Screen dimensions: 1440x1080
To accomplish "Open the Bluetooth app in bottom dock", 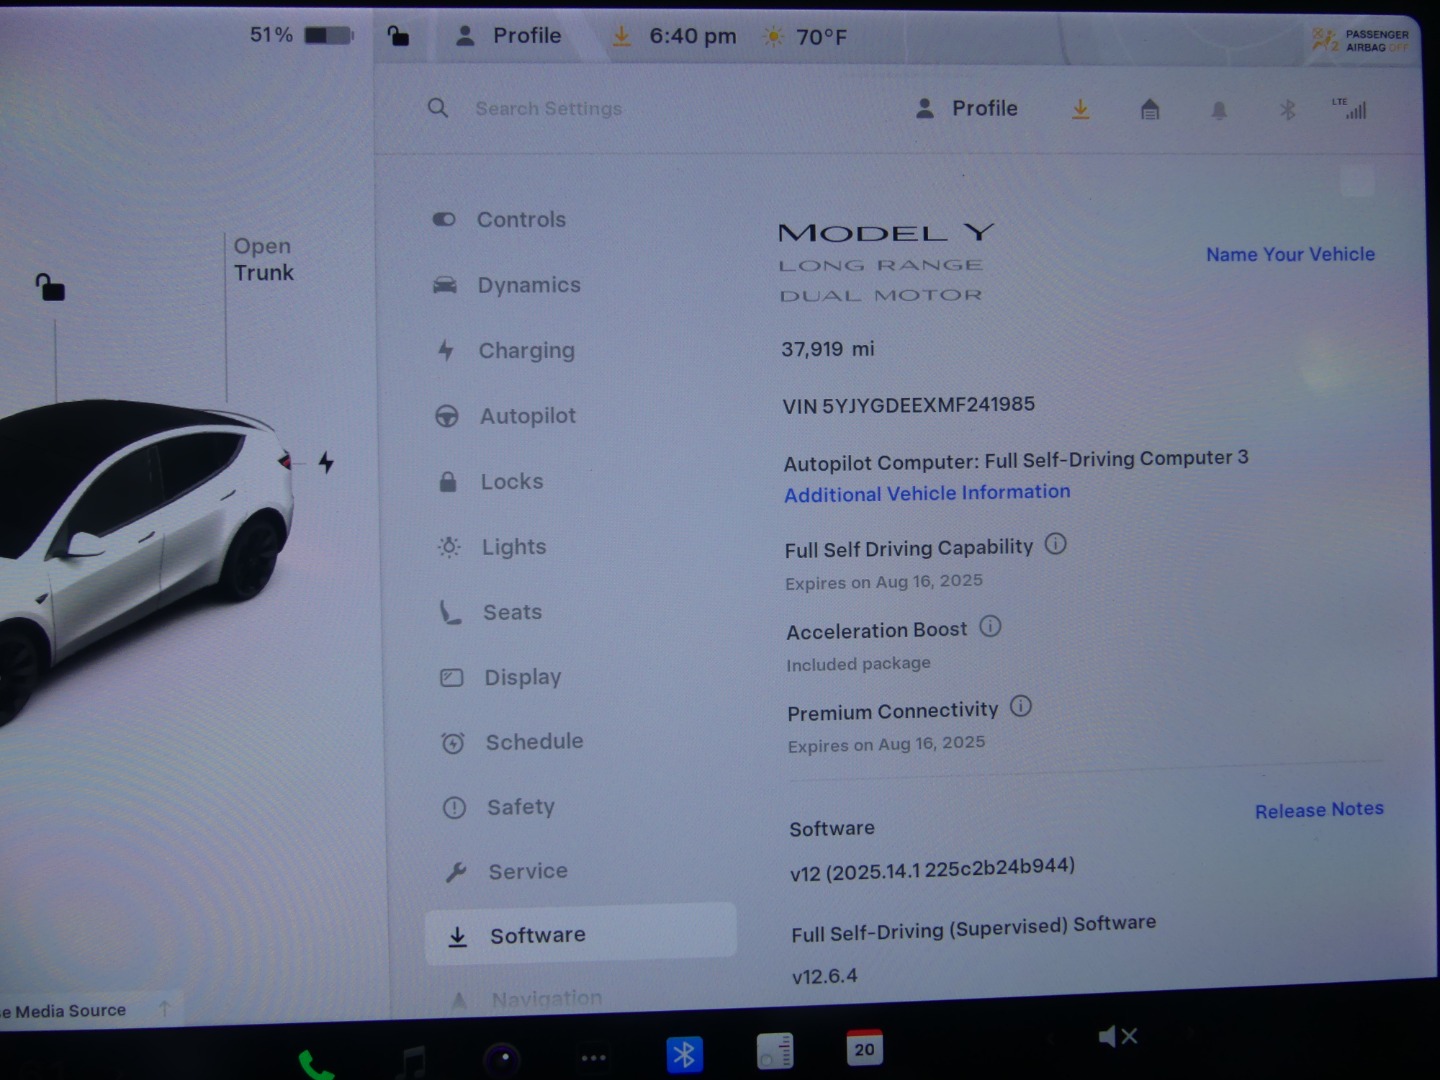I will pos(684,1054).
